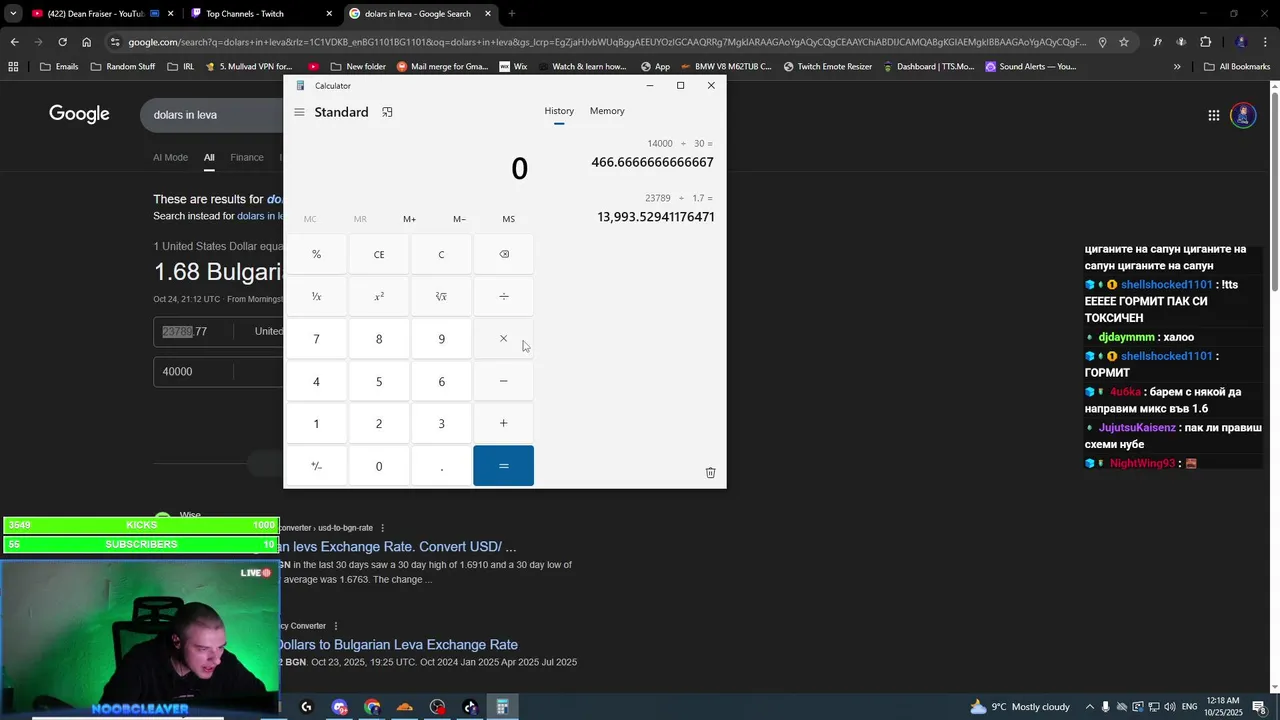Open Google apps grid icon
This screenshot has height=720, width=1280.
1213,115
